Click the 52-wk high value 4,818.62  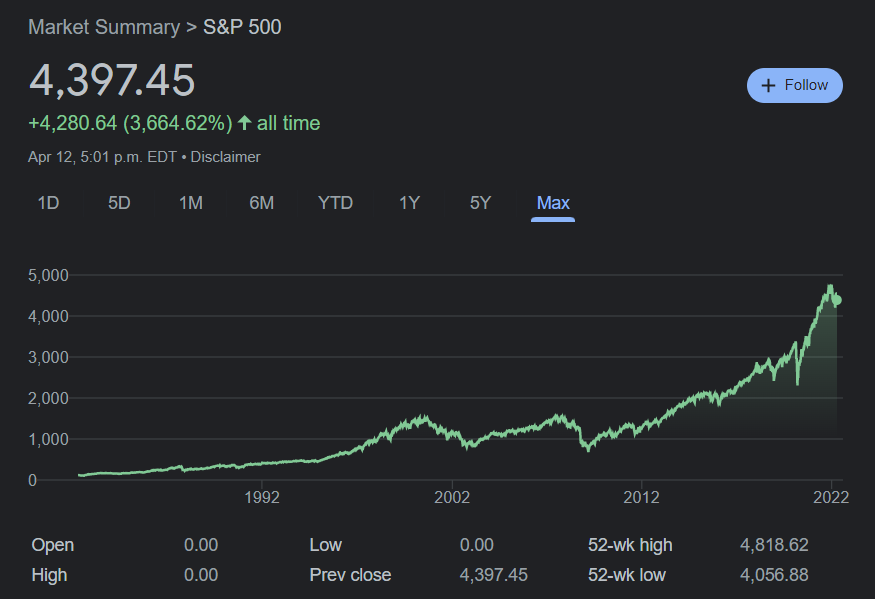(774, 545)
